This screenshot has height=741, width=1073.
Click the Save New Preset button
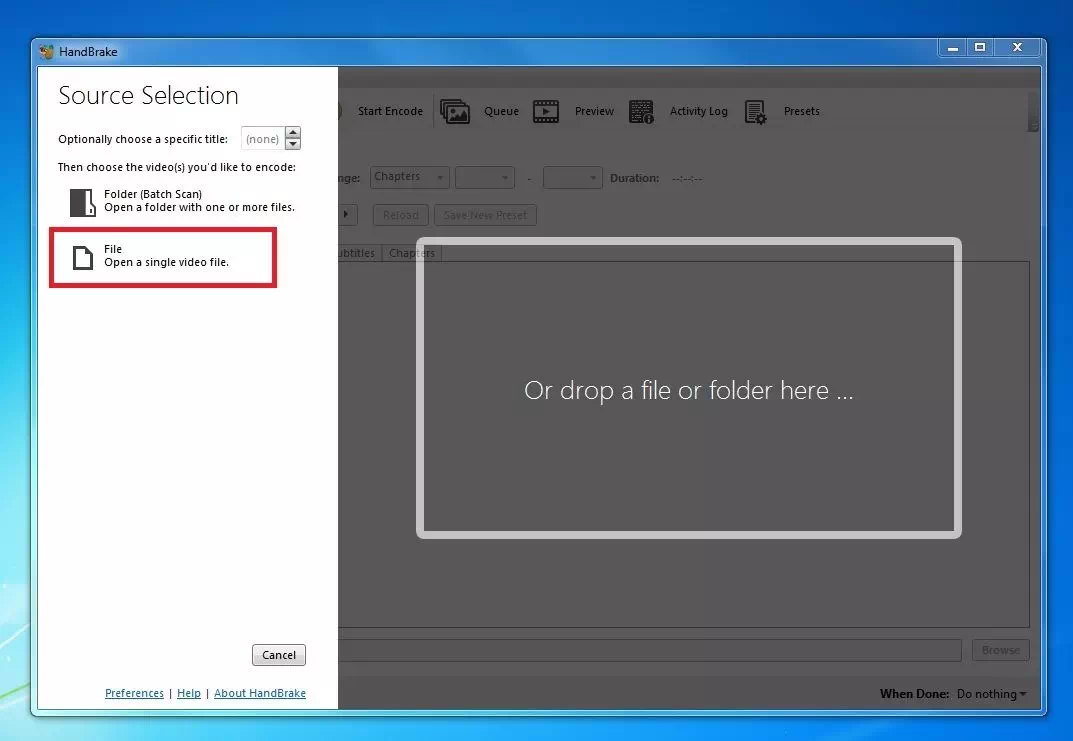pyautogui.click(x=485, y=215)
